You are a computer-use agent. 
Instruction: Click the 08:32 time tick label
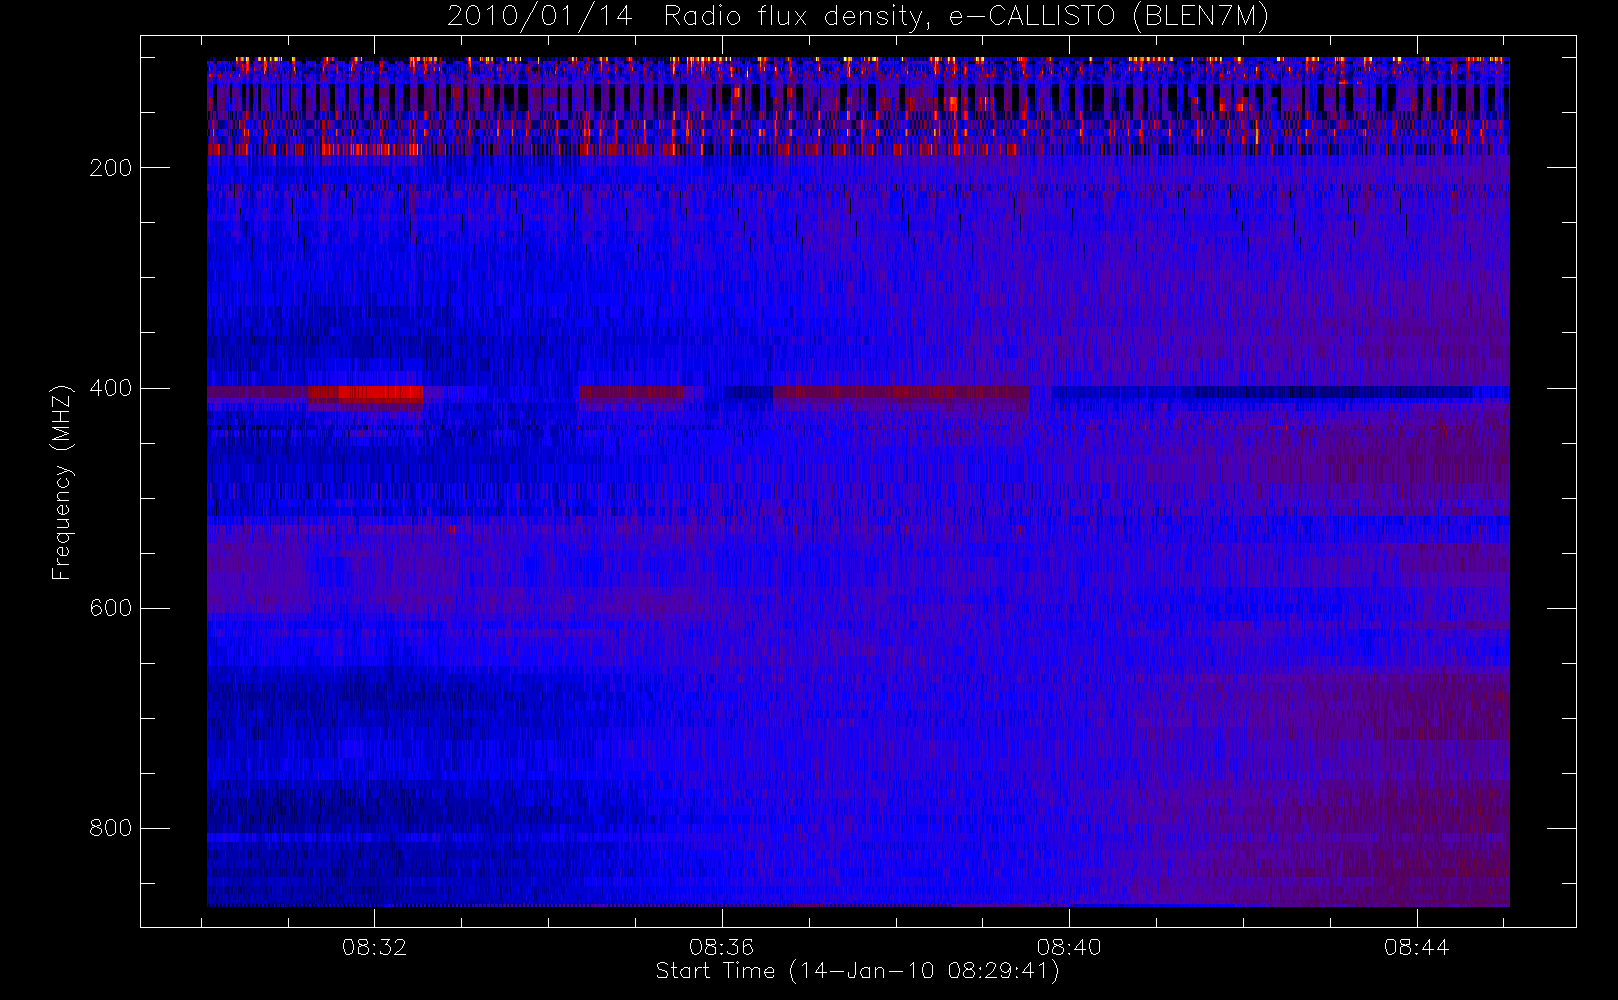coord(374,947)
